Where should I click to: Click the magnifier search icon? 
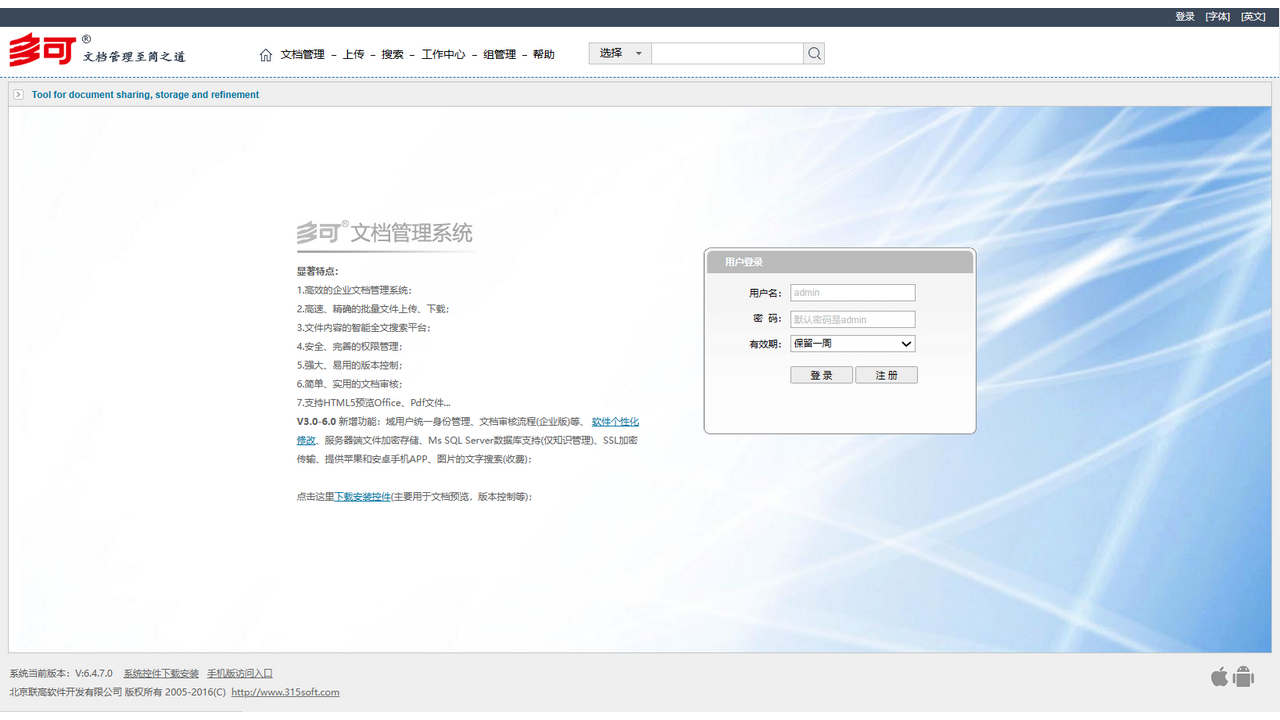814,54
